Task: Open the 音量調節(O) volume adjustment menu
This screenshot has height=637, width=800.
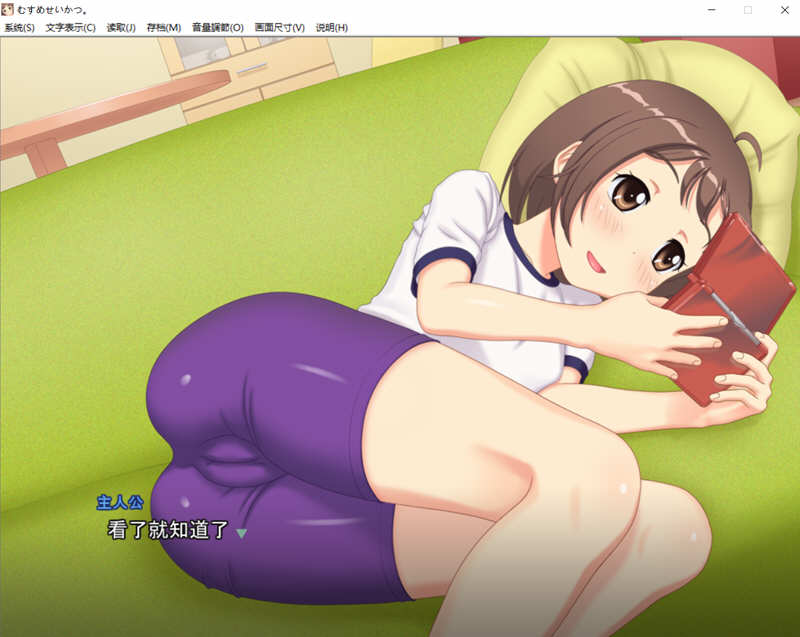Action: [x=217, y=27]
